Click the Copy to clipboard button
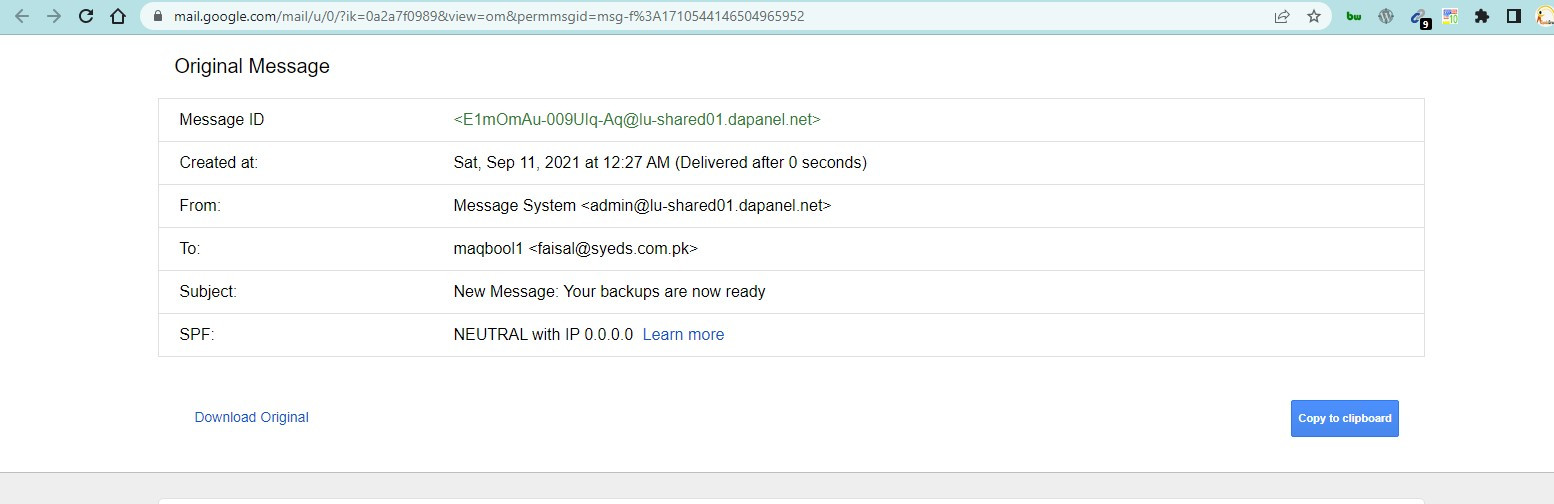1554x504 pixels. tap(1344, 419)
